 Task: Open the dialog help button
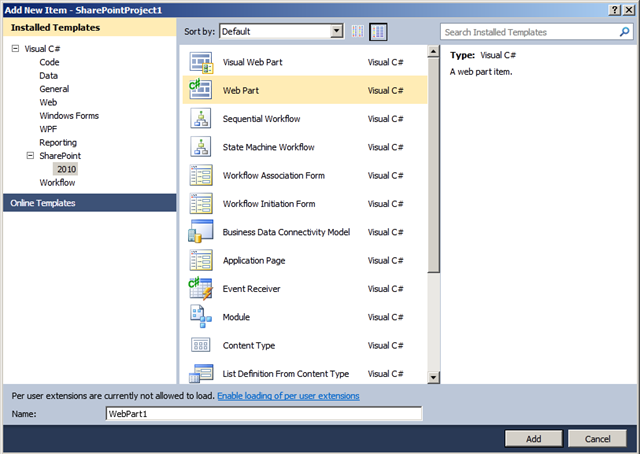[x=615, y=10]
